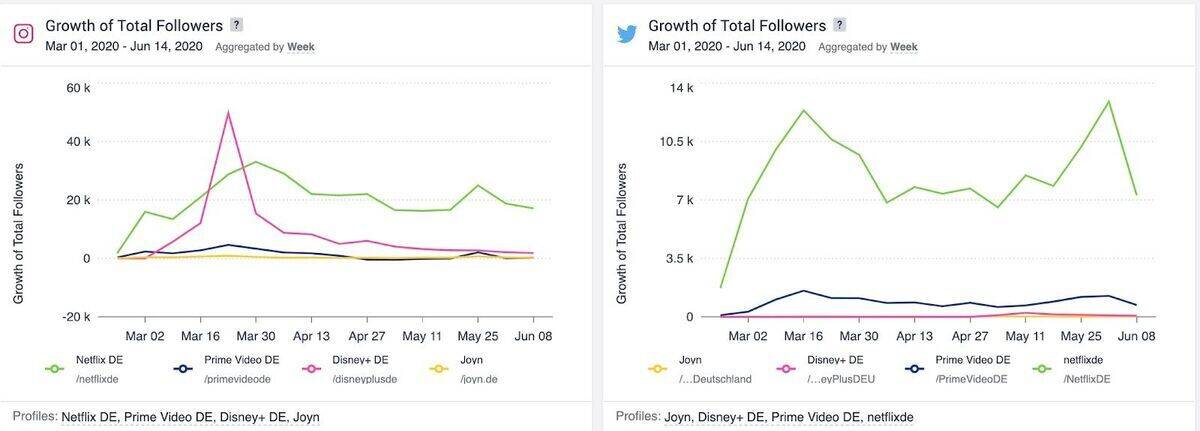Click the Disney+ peak point at Mar 23

(x=228, y=112)
